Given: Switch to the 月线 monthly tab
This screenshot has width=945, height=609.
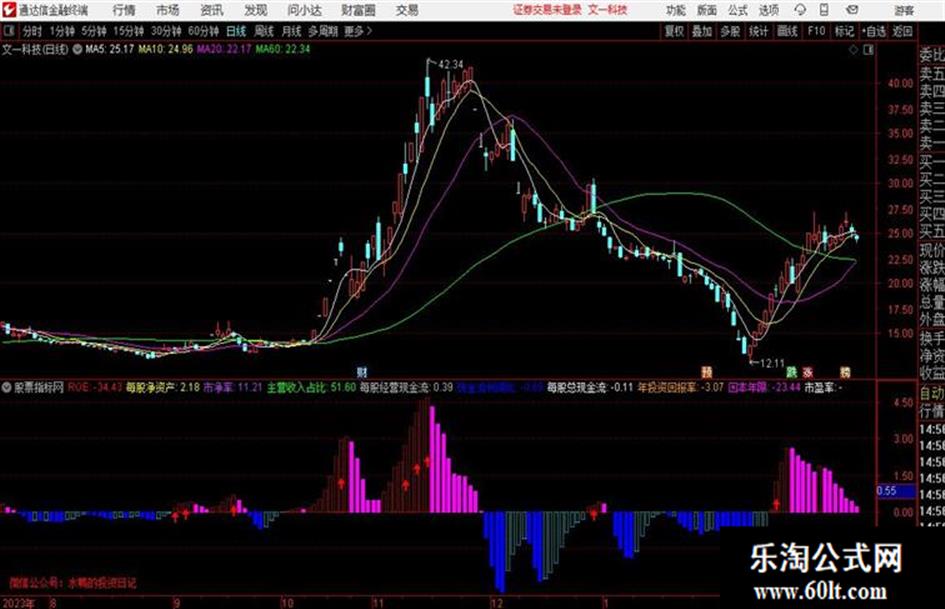Looking at the screenshot, I should coord(292,31).
